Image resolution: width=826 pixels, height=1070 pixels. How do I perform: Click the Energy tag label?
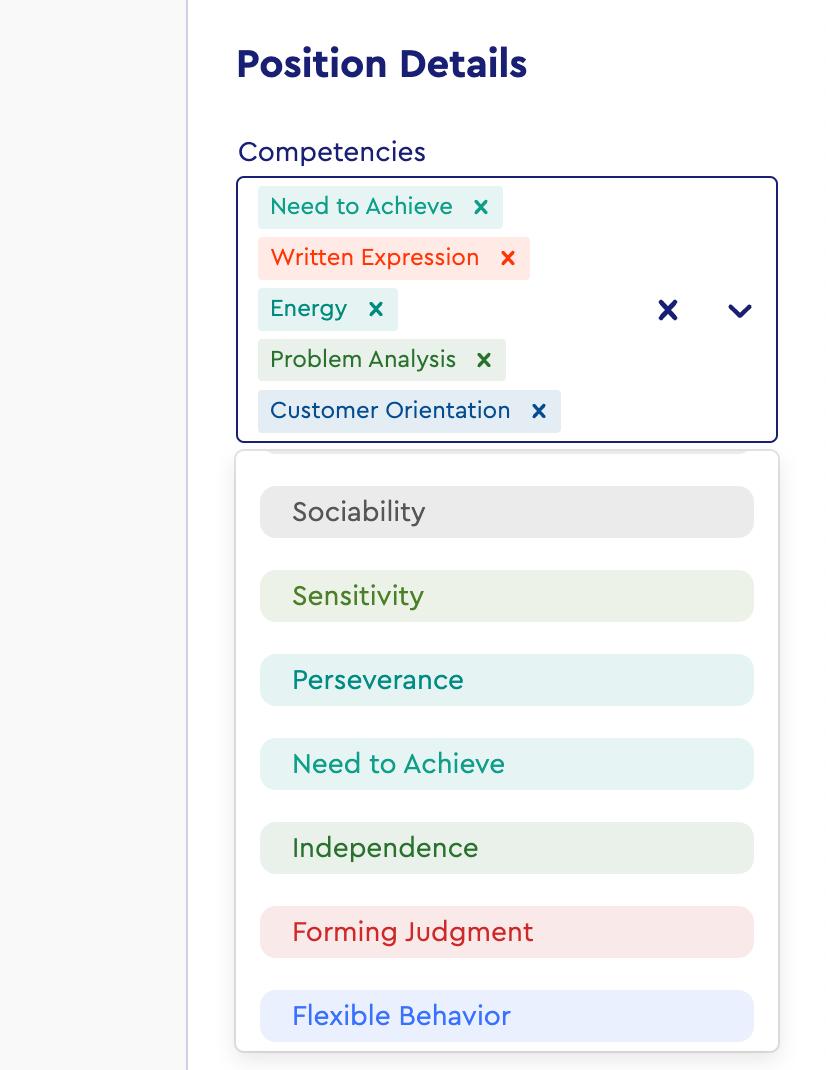(x=309, y=309)
